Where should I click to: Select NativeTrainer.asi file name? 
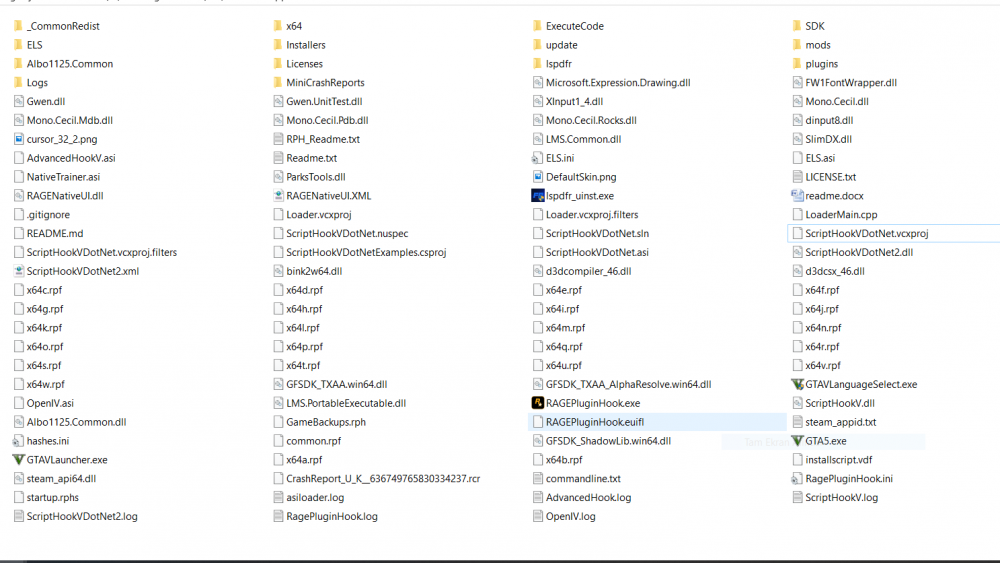point(63,177)
